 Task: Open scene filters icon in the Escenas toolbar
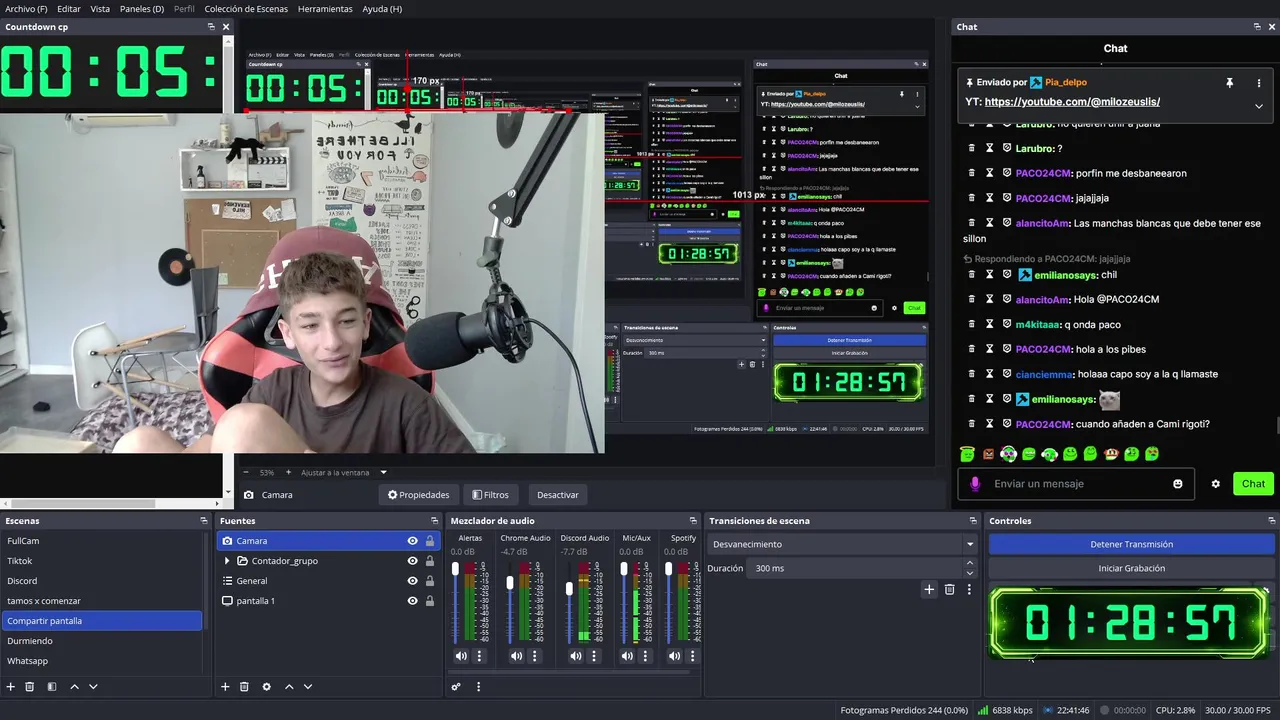click(52, 687)
